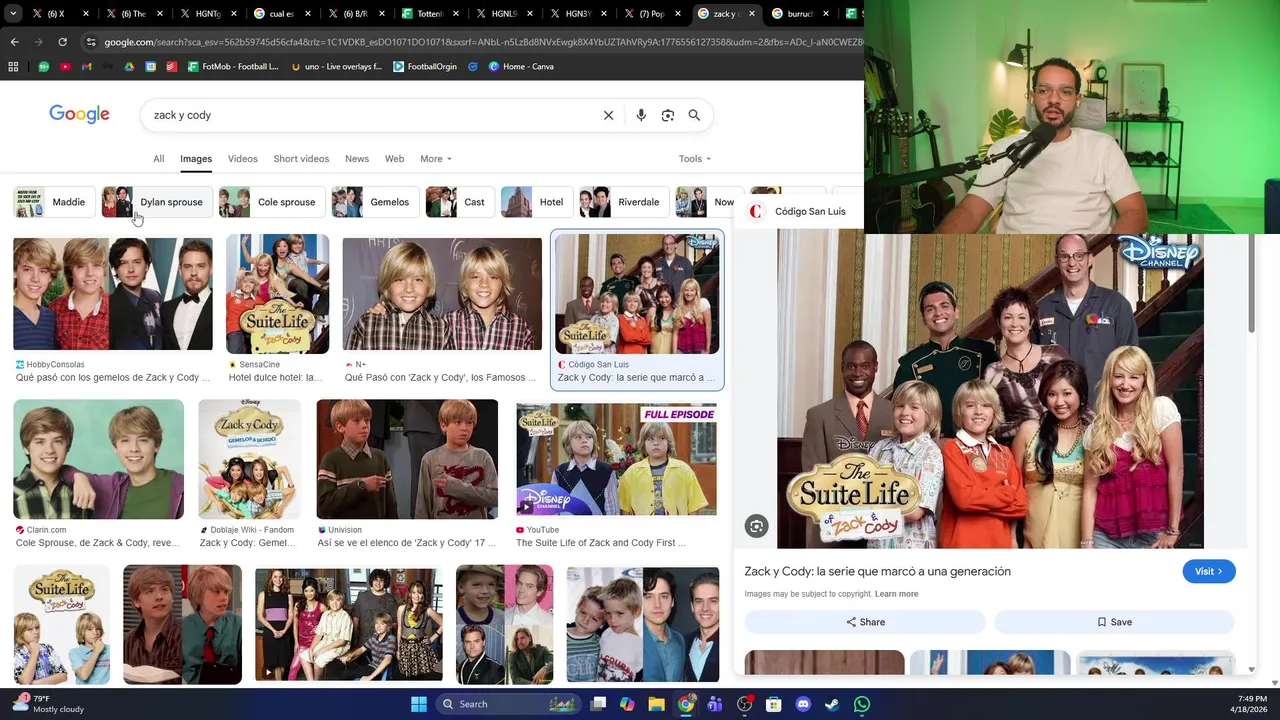Select the Gemelos filter chip
Viewport: 1280px width, 720px height.
pos(375,202)
